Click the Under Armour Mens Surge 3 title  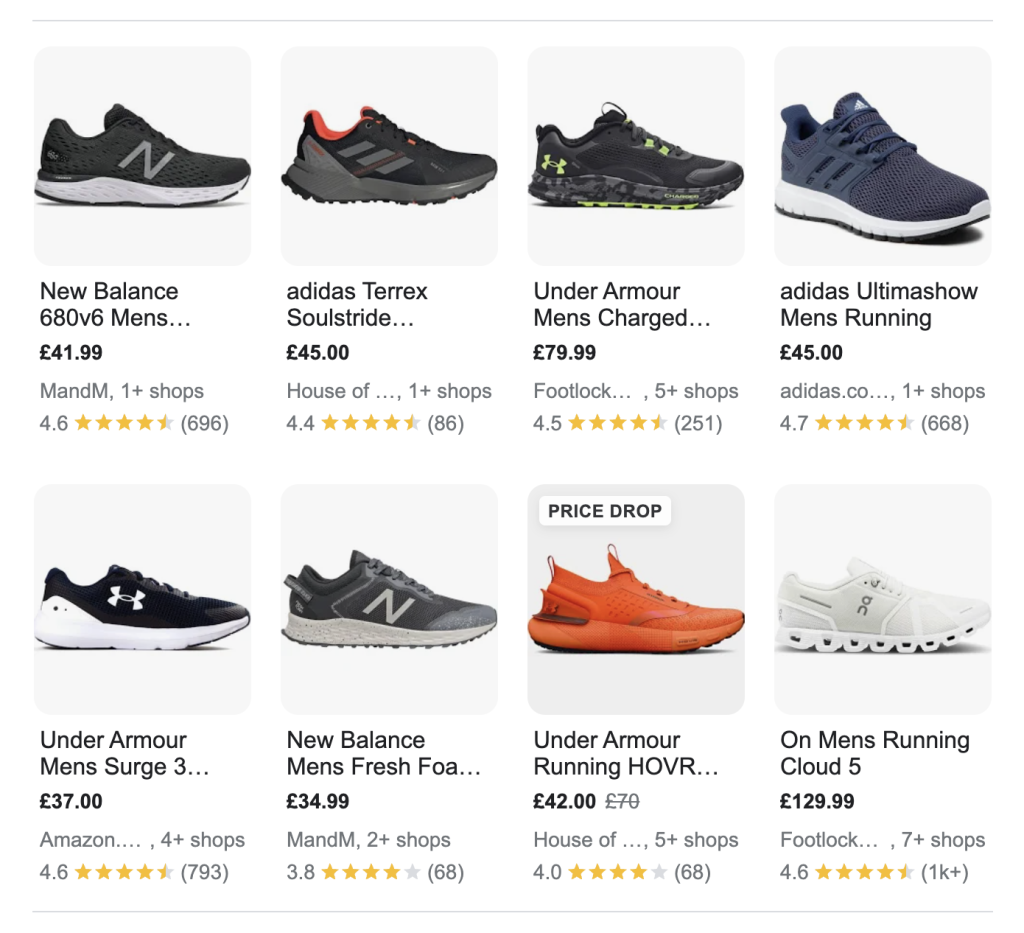125,754
